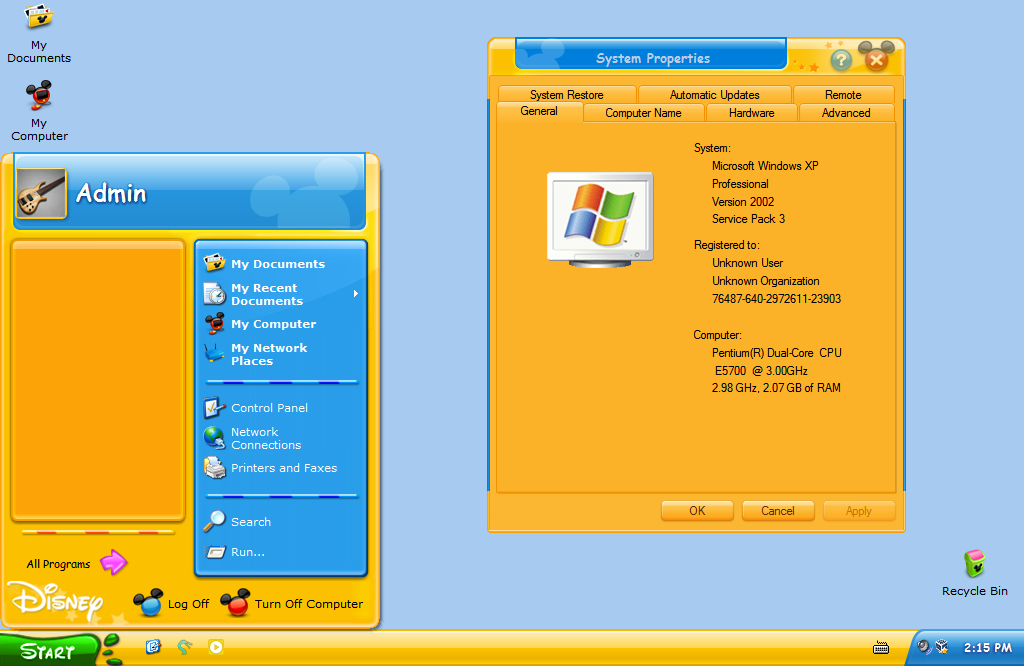This screenshot has height=666, width=1024.
Task: Launch Windows Media Player from the taskbar
Action: (x=216, y=648)
